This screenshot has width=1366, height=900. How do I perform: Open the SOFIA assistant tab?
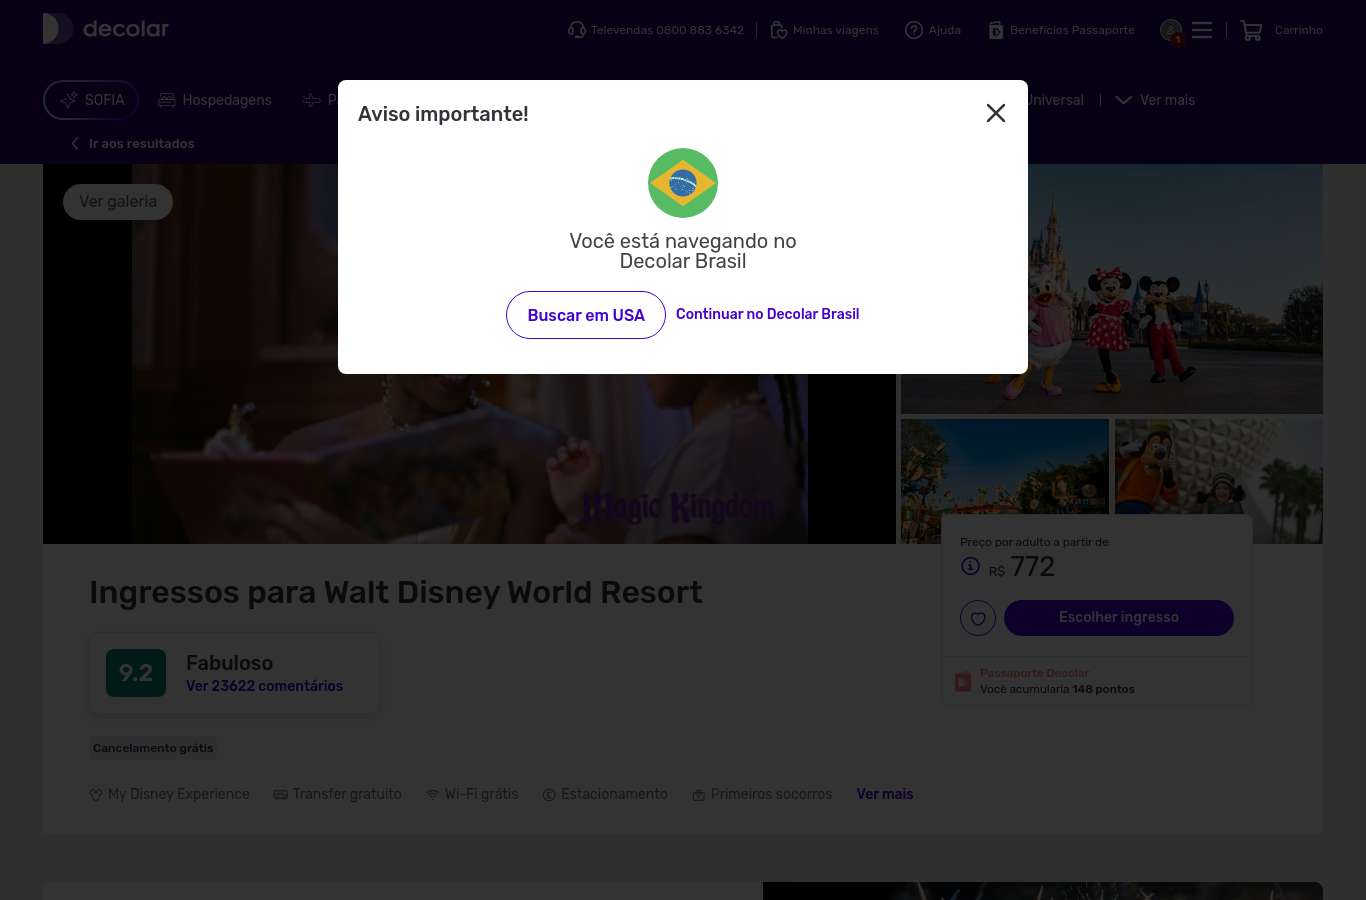tap(91, 100)
